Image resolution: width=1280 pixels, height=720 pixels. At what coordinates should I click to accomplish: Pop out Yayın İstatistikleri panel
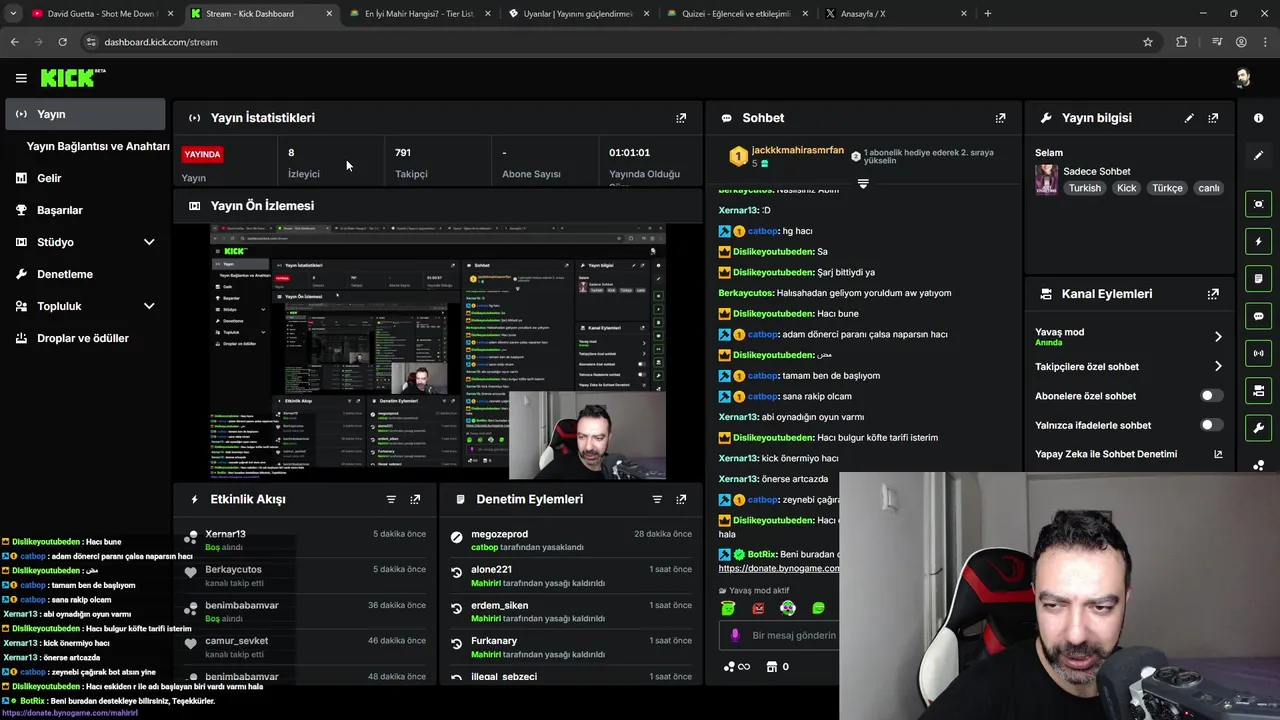[681, 118]
